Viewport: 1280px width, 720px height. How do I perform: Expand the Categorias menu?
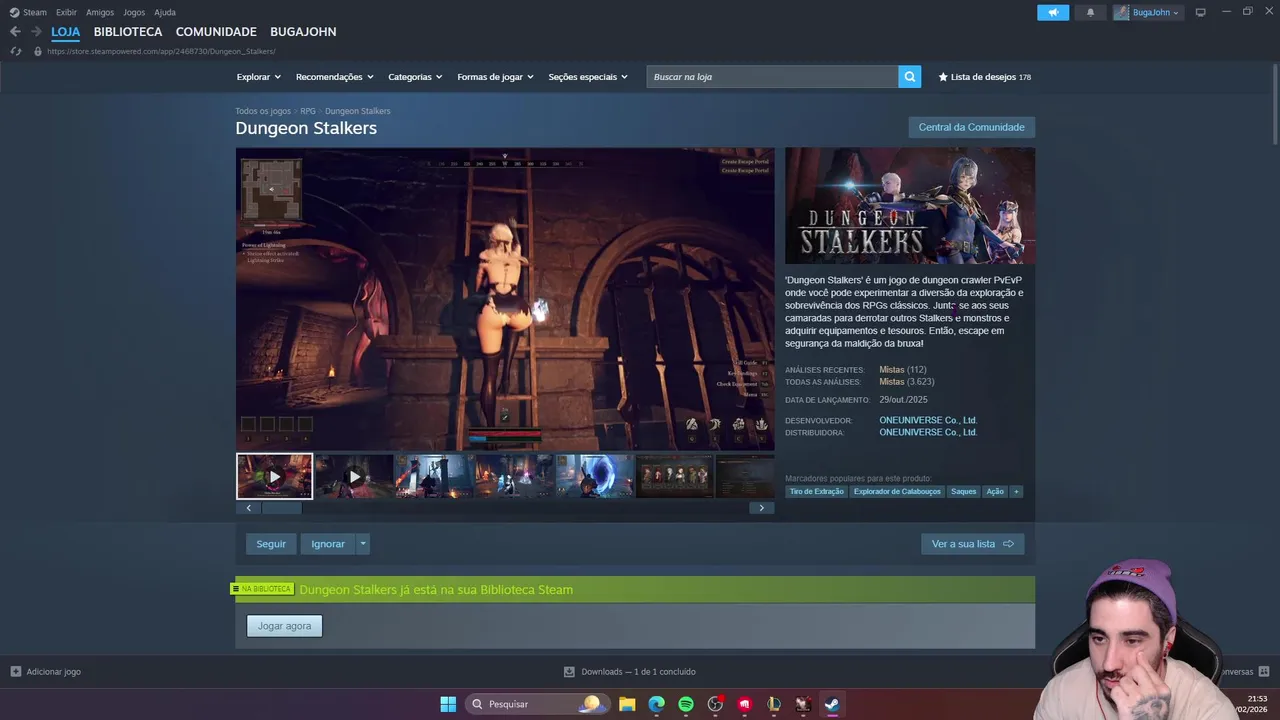click(415, 77)
